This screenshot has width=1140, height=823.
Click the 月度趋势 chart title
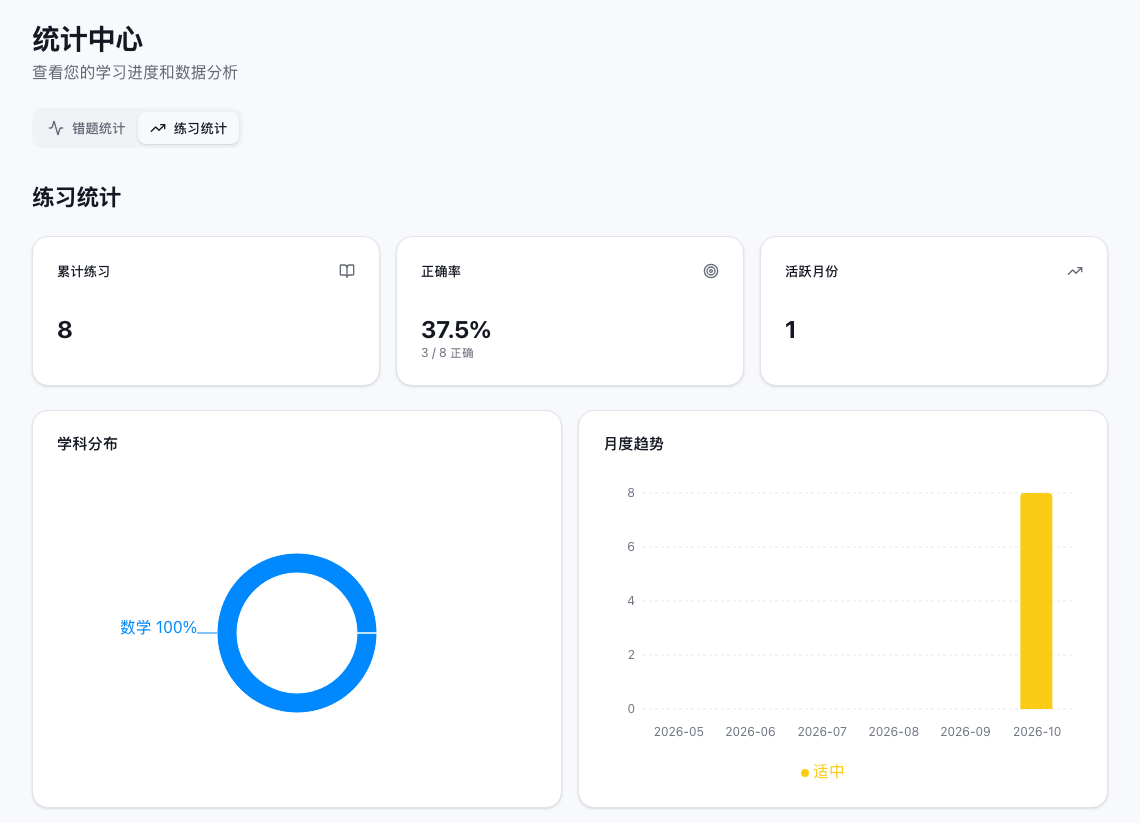coord(633,443)
